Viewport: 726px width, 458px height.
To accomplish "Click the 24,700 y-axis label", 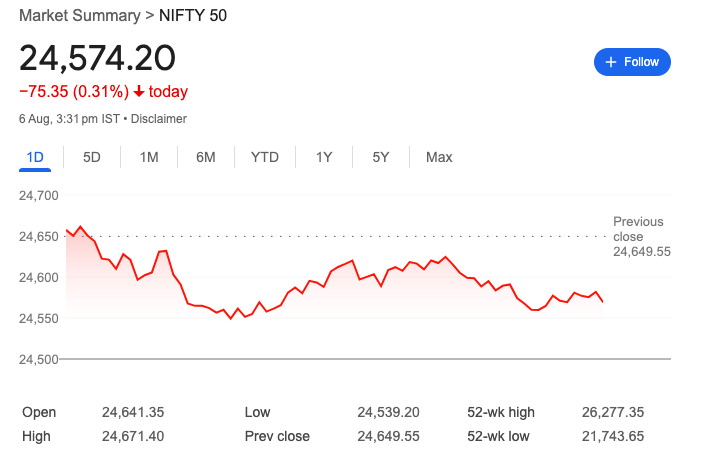I will 39,196.
